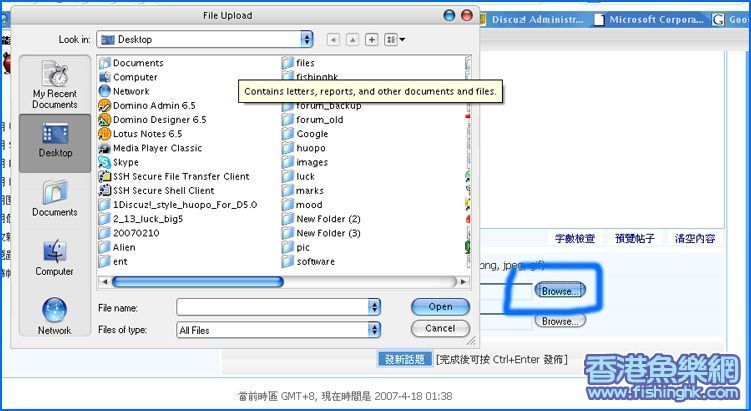Expand the File name dropdown arrows
The image size is (751, 411).
[x=374, y=307]
